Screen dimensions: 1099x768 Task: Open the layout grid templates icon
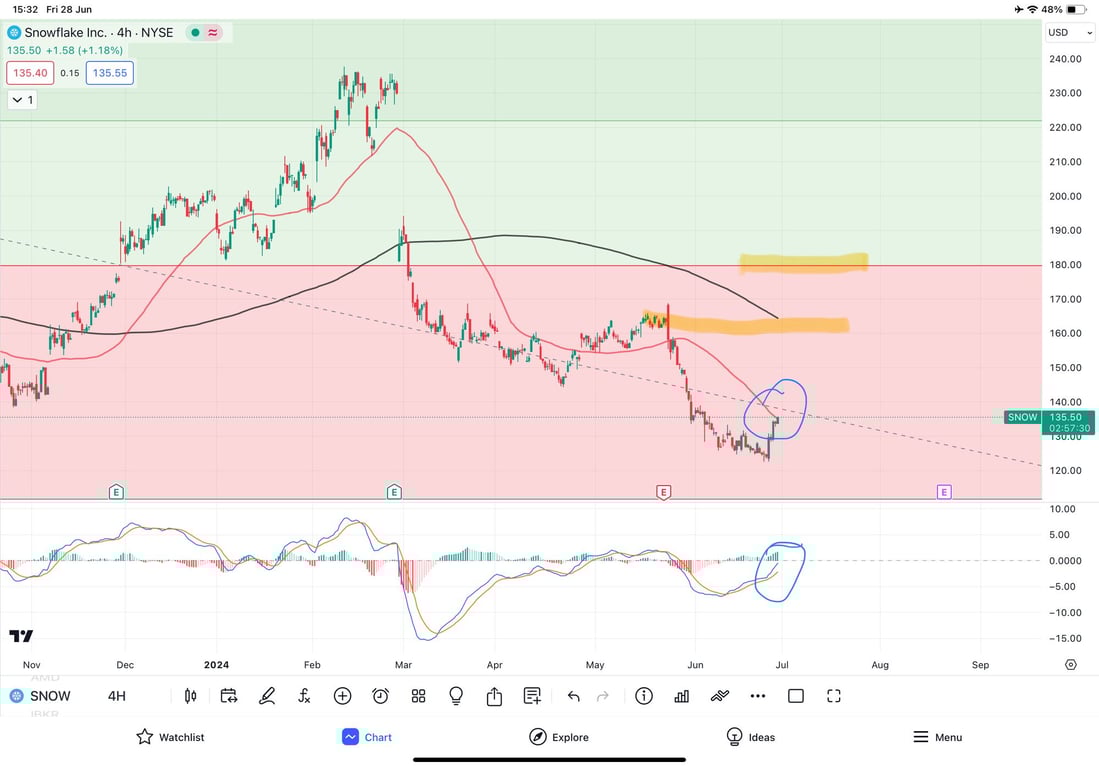tap(418, 696)
